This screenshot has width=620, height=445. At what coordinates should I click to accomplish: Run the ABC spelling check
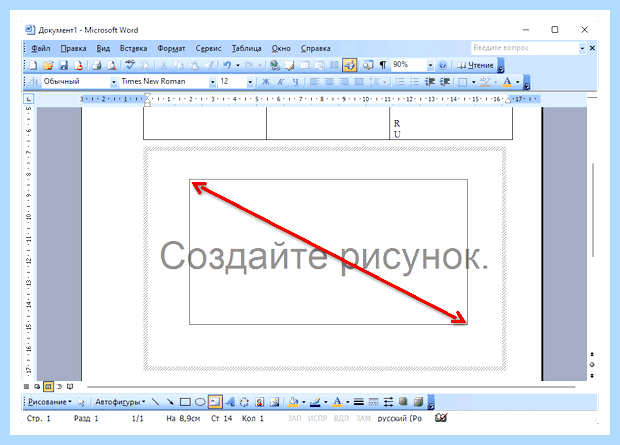(x=130, y=65)
